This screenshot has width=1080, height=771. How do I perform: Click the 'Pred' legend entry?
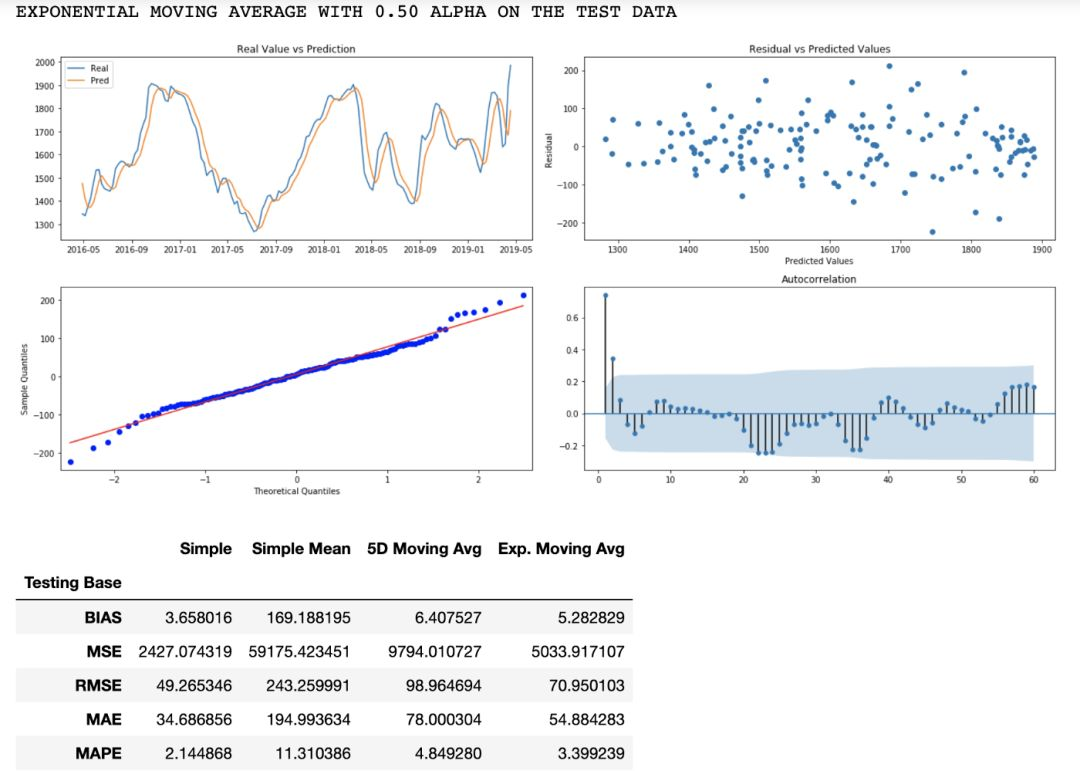tap(99, 81)
